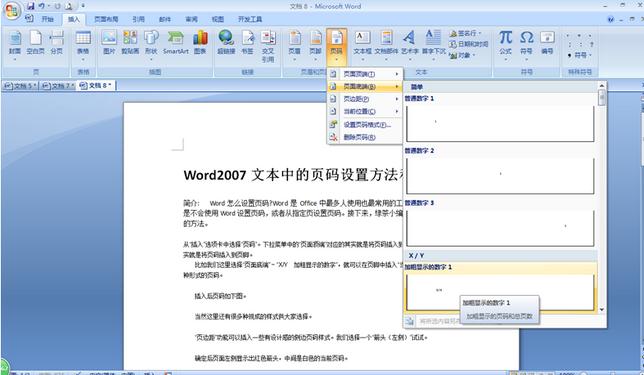This screenshot has height=375, width=644.
Task: Select the Plain Number 1 (普通数字 1) preview
Action: [500, 124]
